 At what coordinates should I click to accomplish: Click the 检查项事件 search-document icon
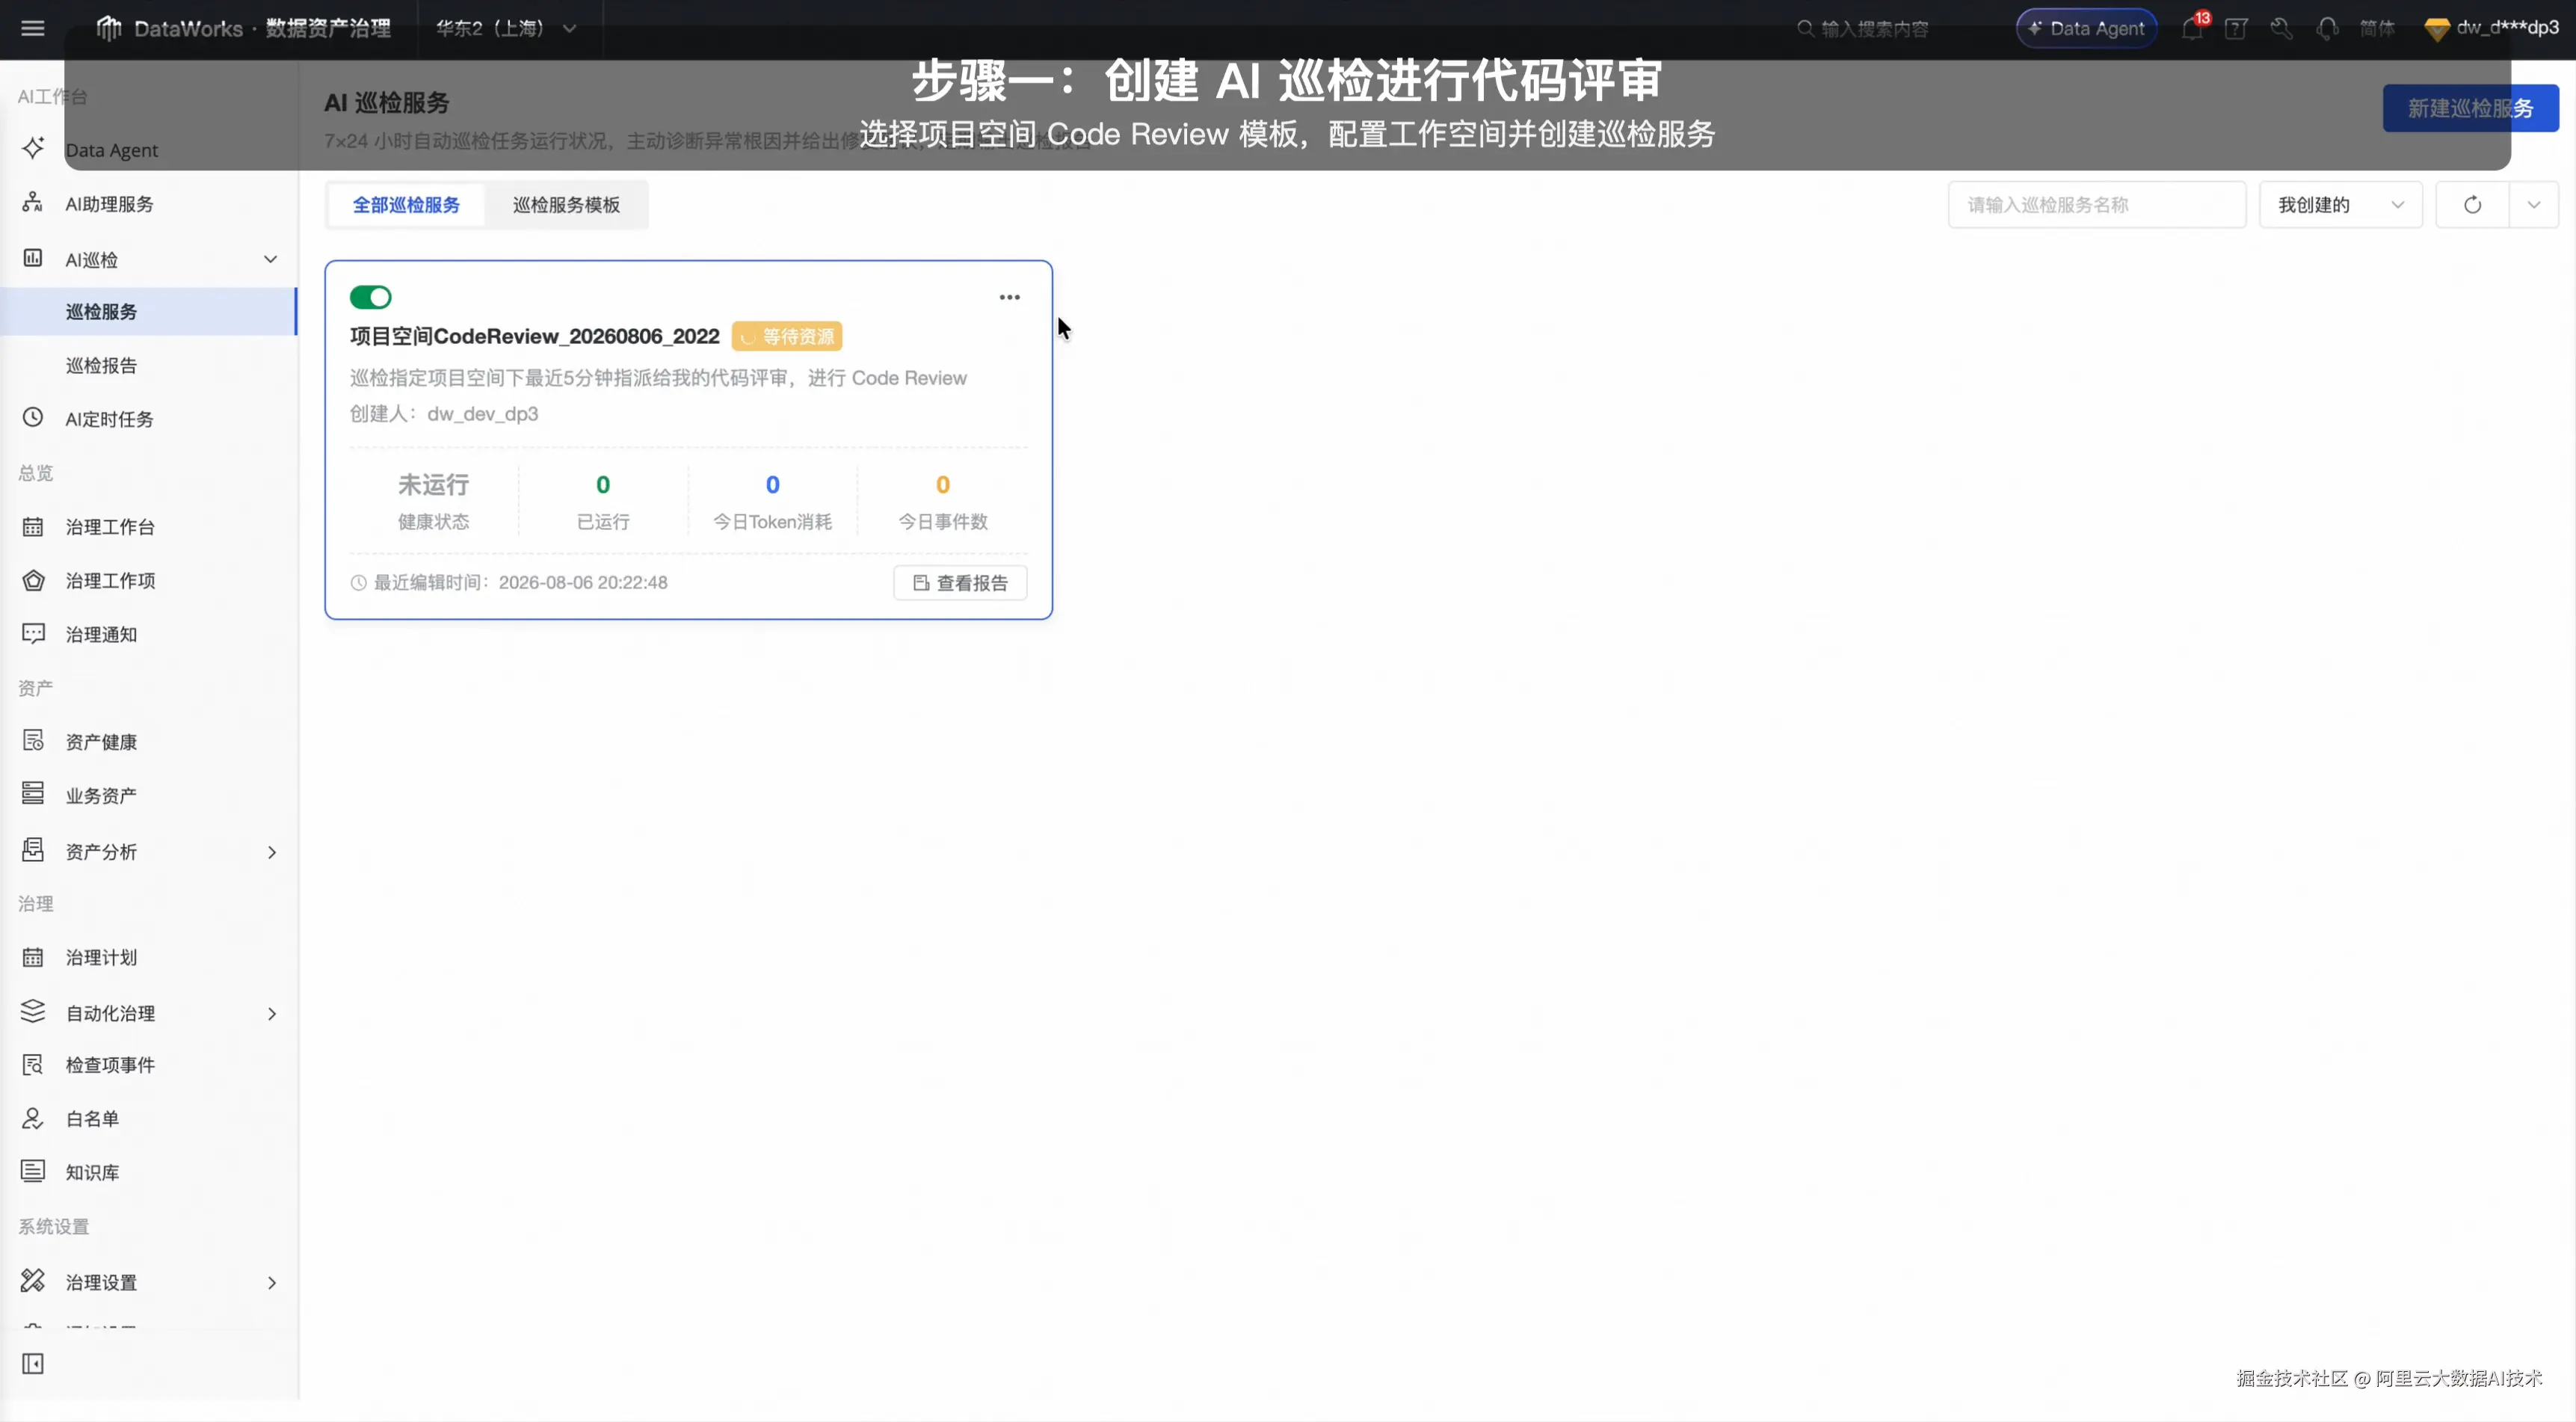33,1065
